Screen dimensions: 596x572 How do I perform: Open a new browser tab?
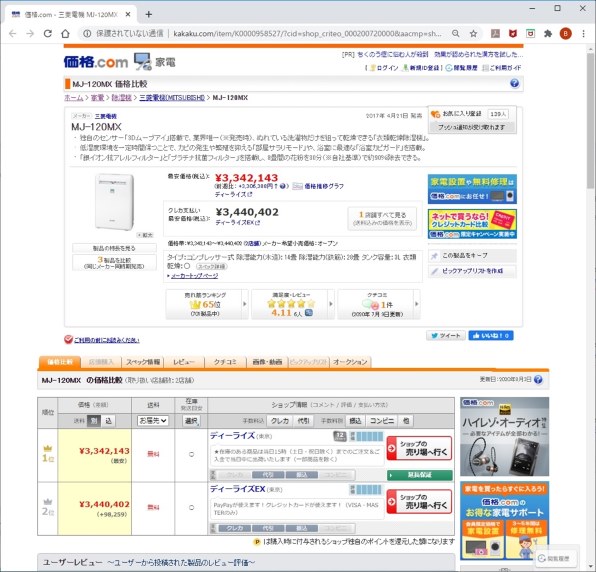pyautogui.click(x=149, y=14)
